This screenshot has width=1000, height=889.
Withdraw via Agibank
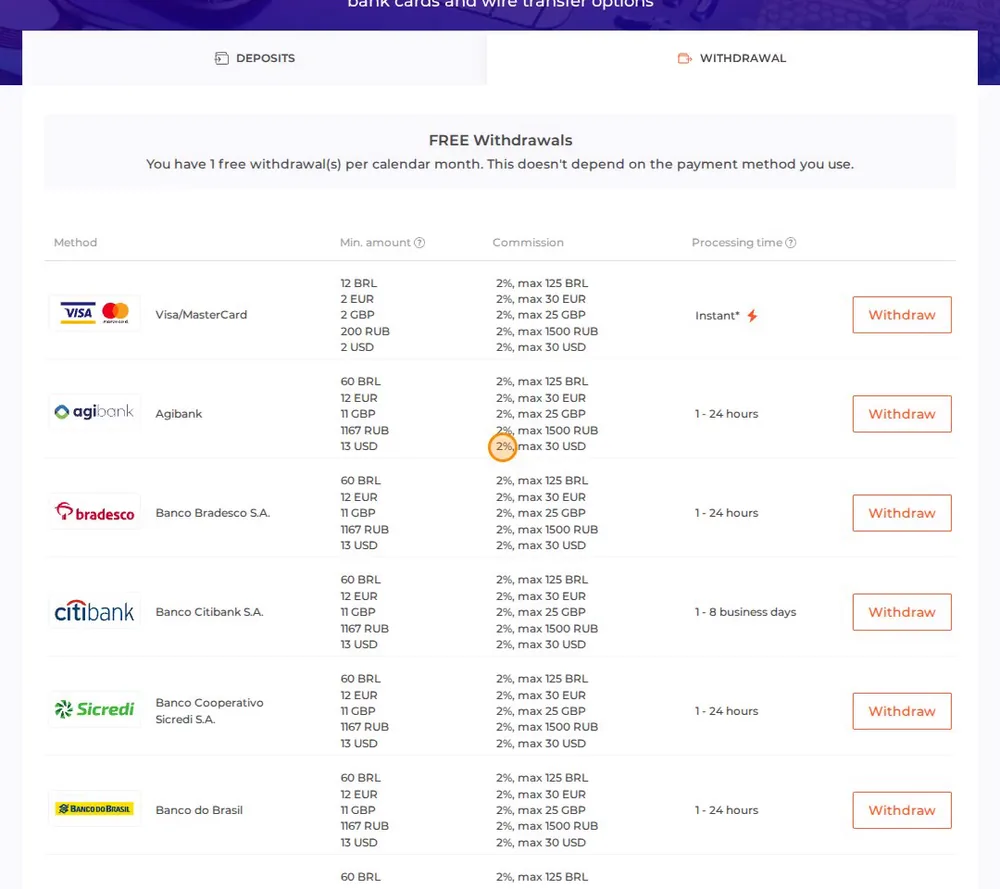pyautogui.click(x=902, y=414)
